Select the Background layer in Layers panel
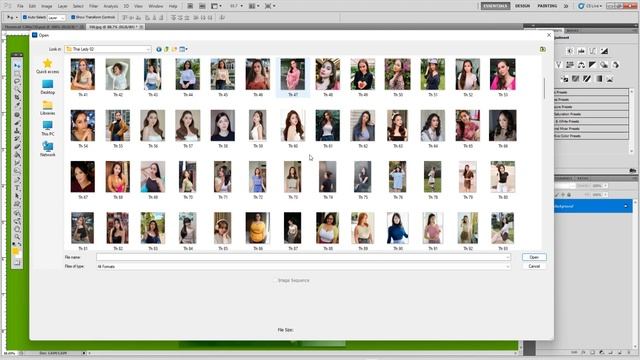This screenshot has width=640, height=360. pos(593,207)
